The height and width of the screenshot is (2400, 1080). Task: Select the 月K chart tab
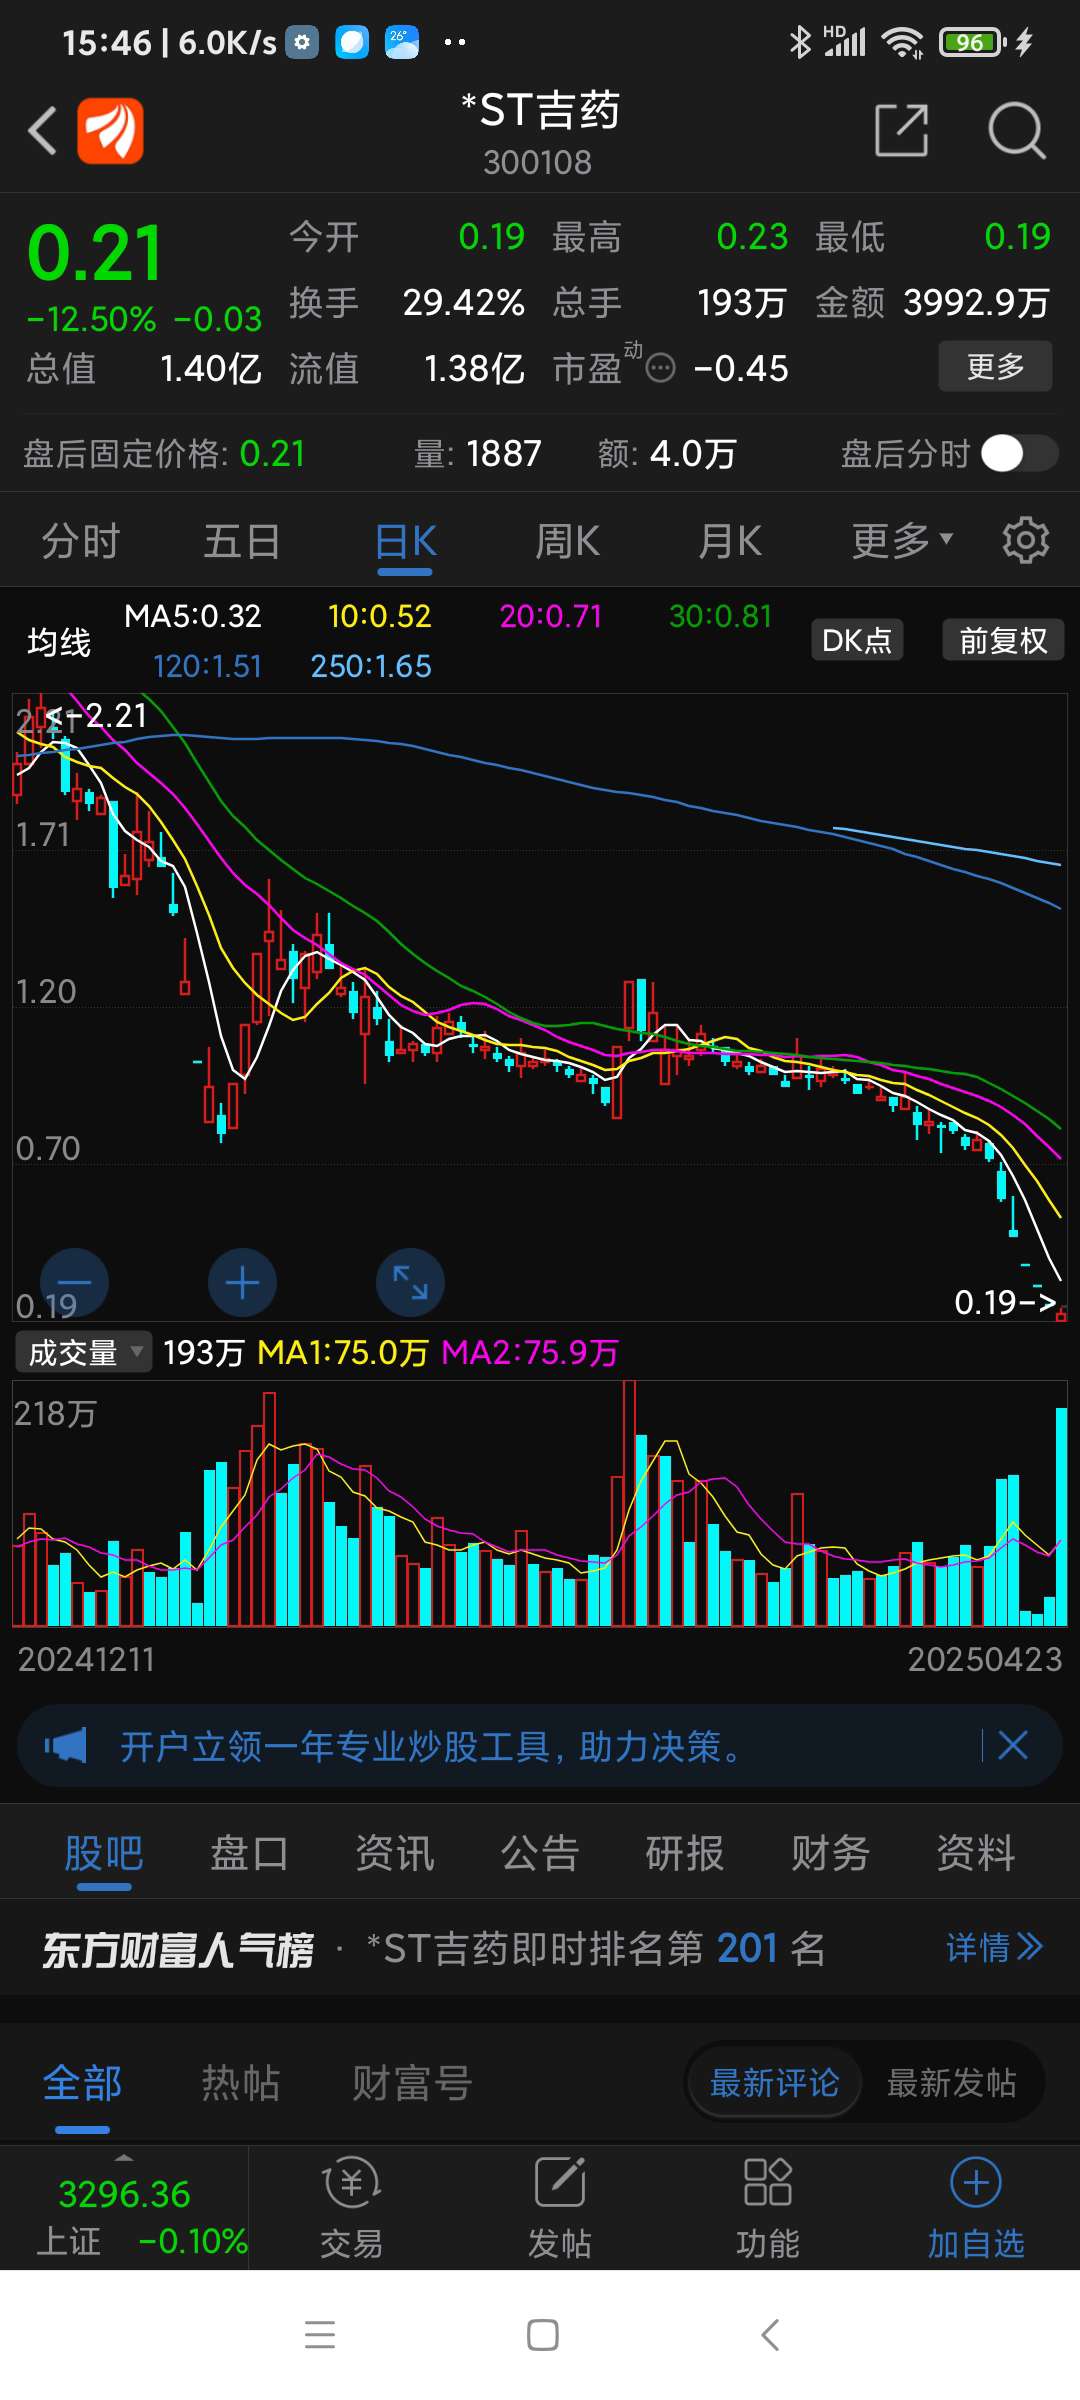(729, 541)
